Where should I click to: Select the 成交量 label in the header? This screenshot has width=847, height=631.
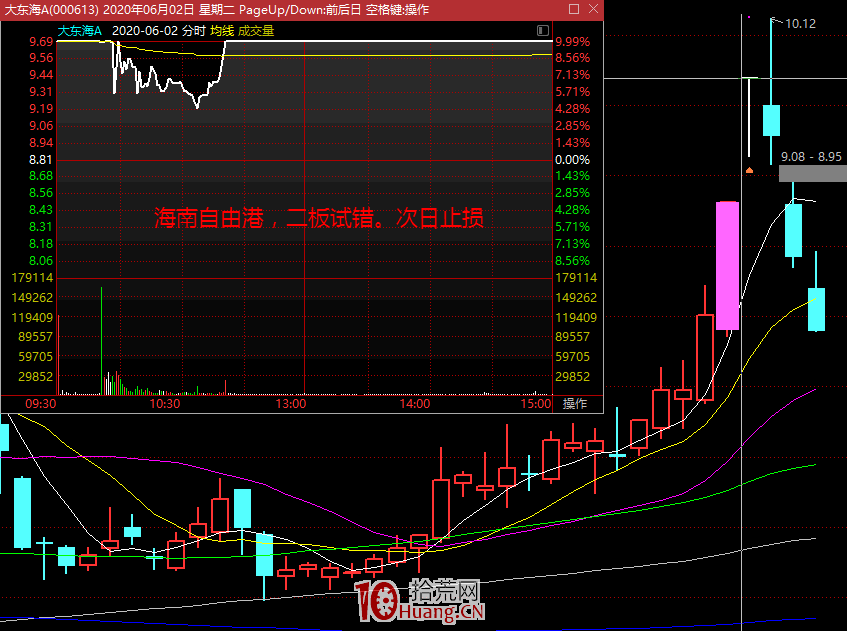[256, 31]
